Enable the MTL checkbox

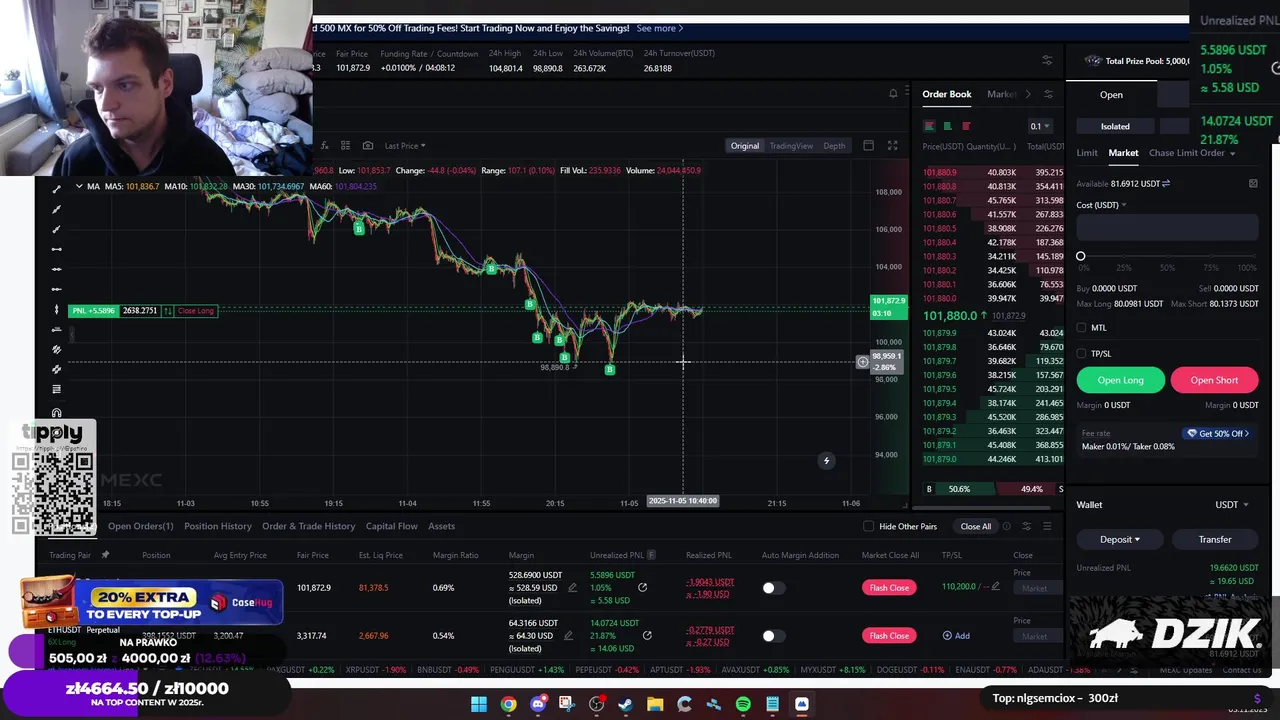coord(1081,328)
